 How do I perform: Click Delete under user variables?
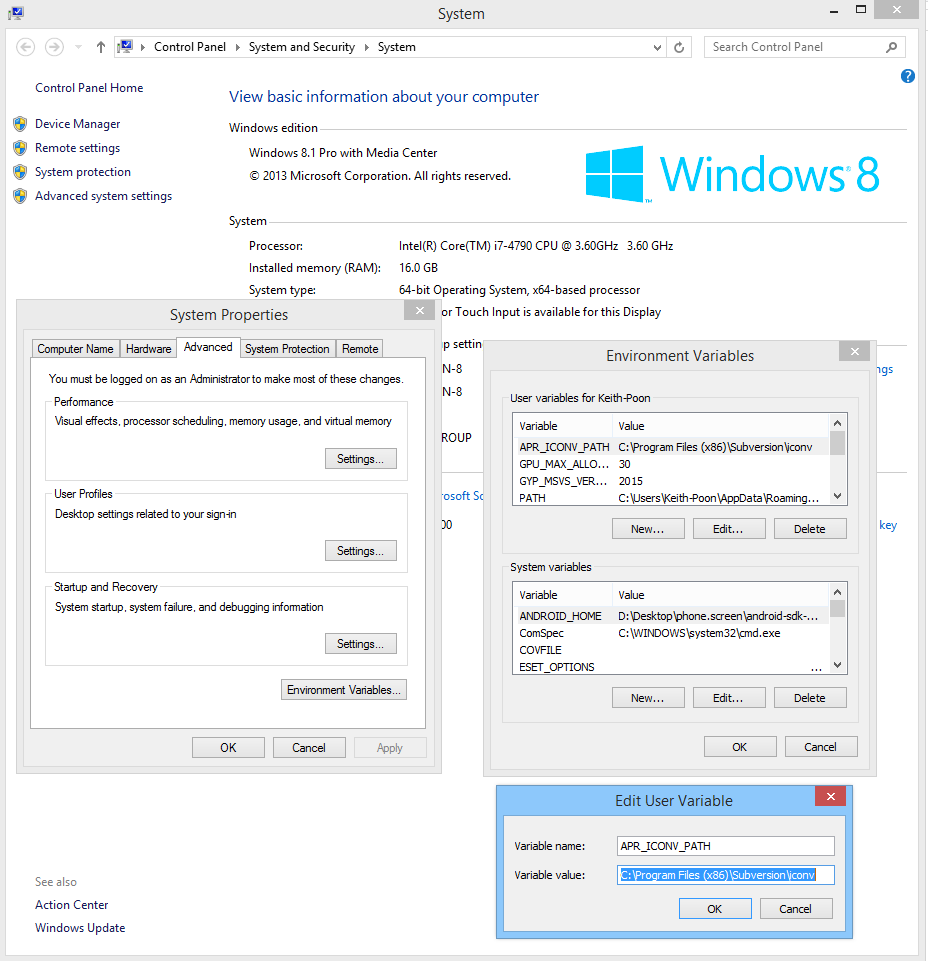tap(810, 529)
